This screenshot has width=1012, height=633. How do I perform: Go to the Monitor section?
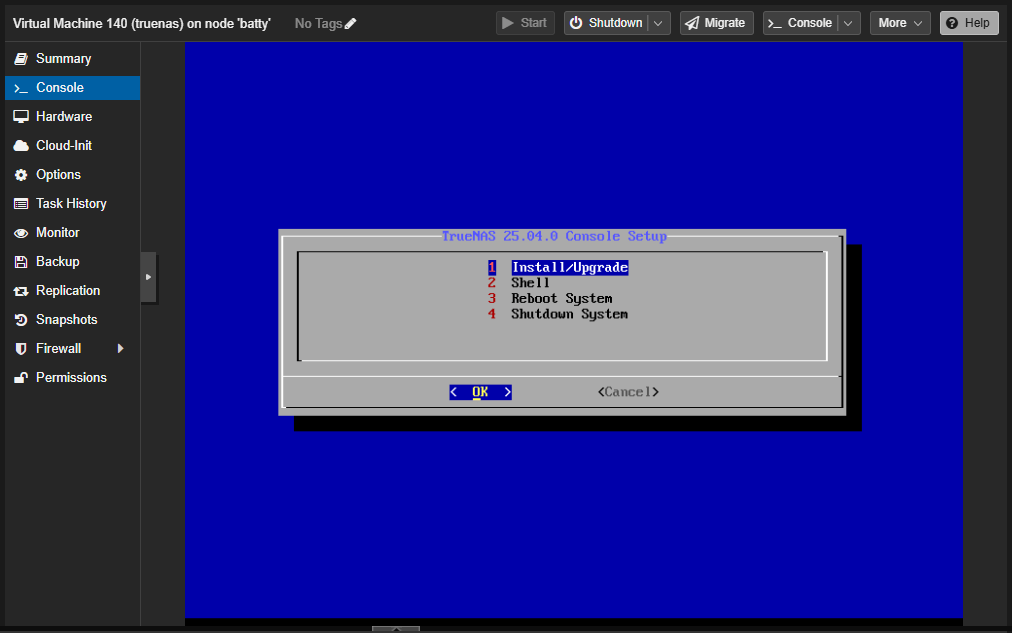tap(58, 233)
